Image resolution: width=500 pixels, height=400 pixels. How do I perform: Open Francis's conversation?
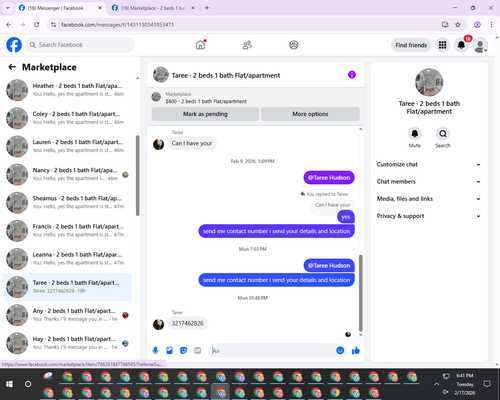point(67,230)
